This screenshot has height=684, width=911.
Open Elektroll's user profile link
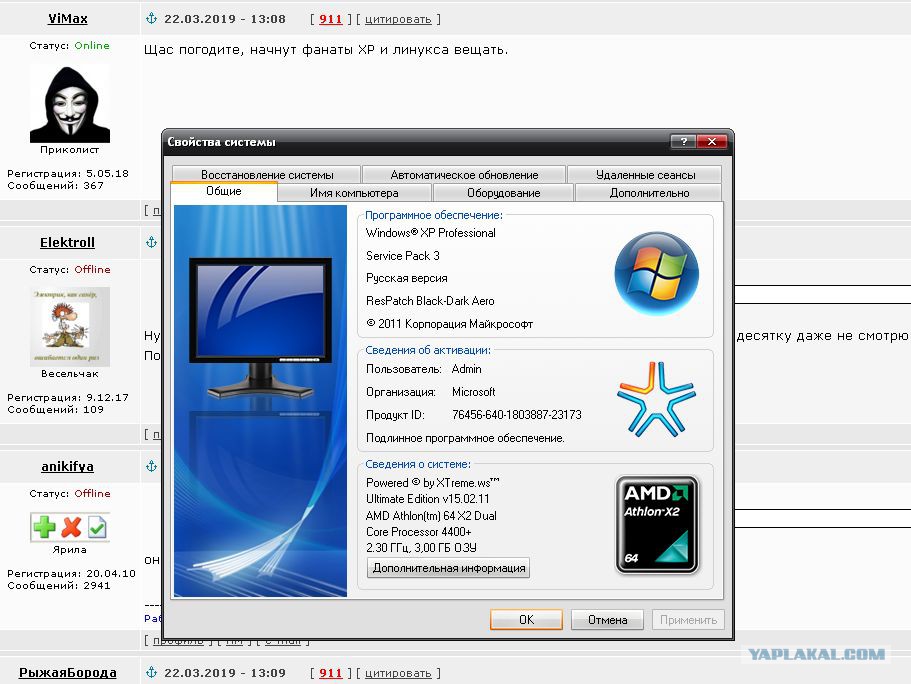[67, 242]
